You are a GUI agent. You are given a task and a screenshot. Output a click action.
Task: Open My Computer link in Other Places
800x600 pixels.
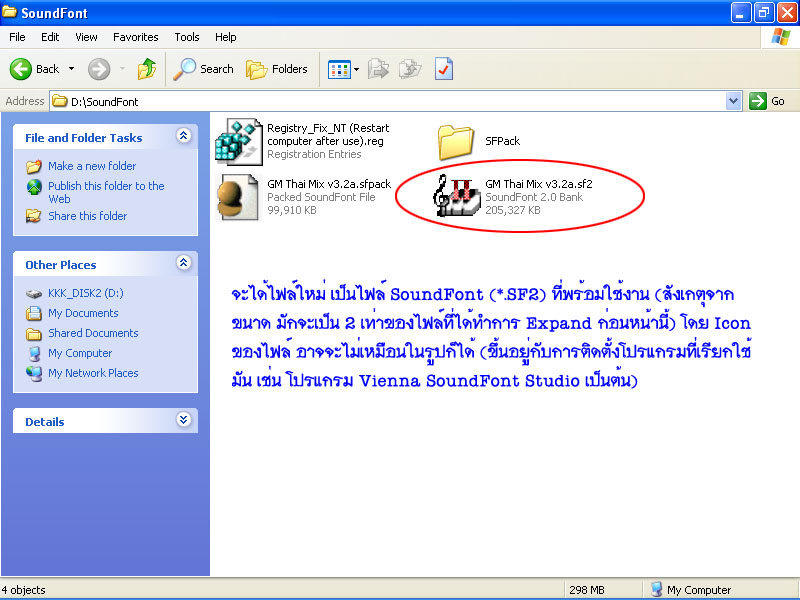coord(80,353)
